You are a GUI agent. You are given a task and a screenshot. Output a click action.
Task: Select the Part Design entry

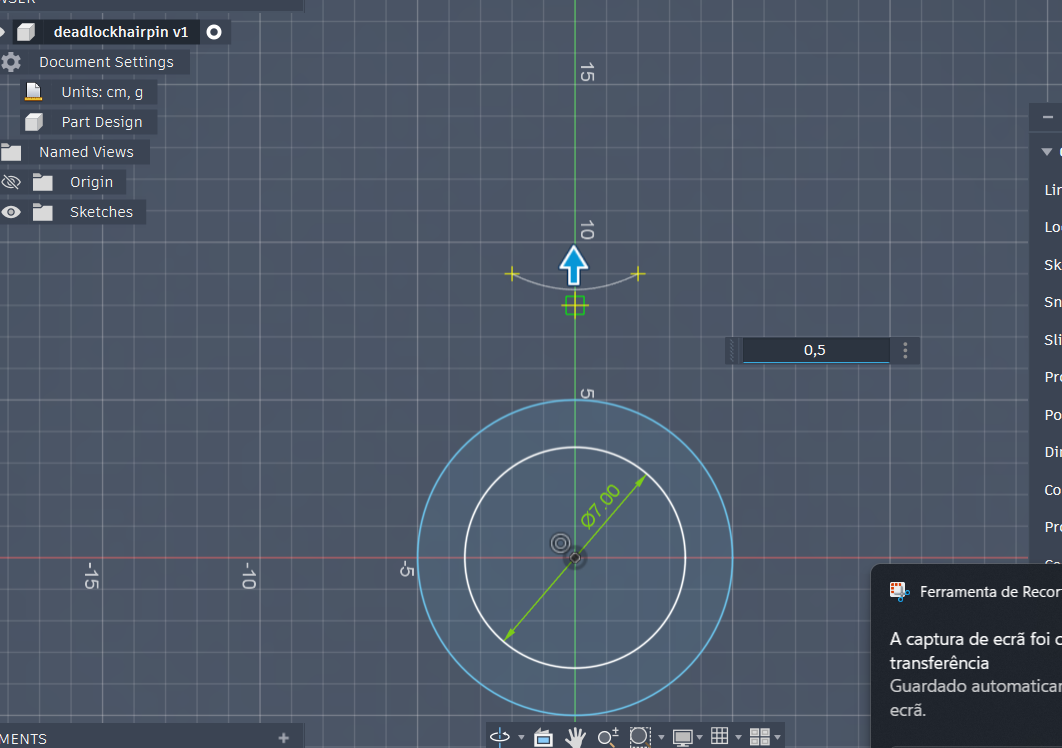[x=102, y=122]
